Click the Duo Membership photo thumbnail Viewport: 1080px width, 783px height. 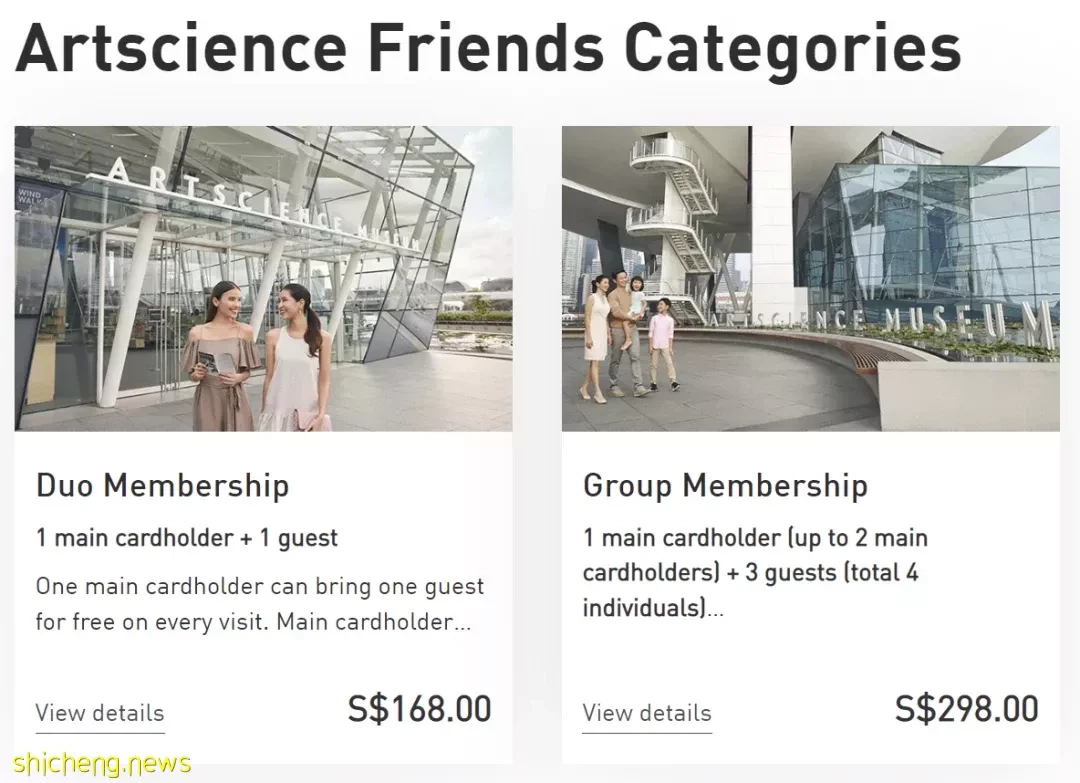pos(263,278)
